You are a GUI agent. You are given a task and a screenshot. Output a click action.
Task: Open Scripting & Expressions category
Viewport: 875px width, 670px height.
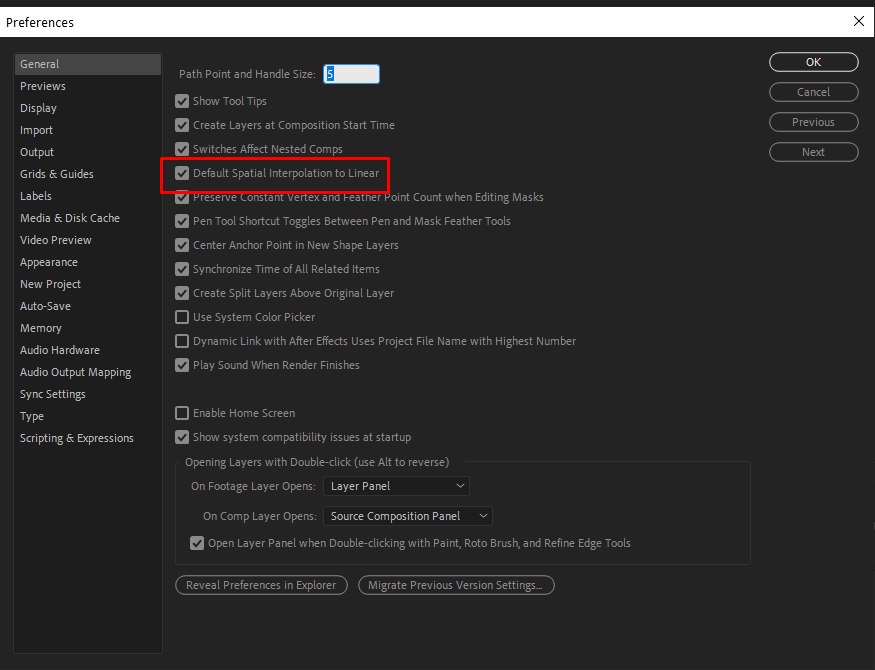(x=76, y=438)
